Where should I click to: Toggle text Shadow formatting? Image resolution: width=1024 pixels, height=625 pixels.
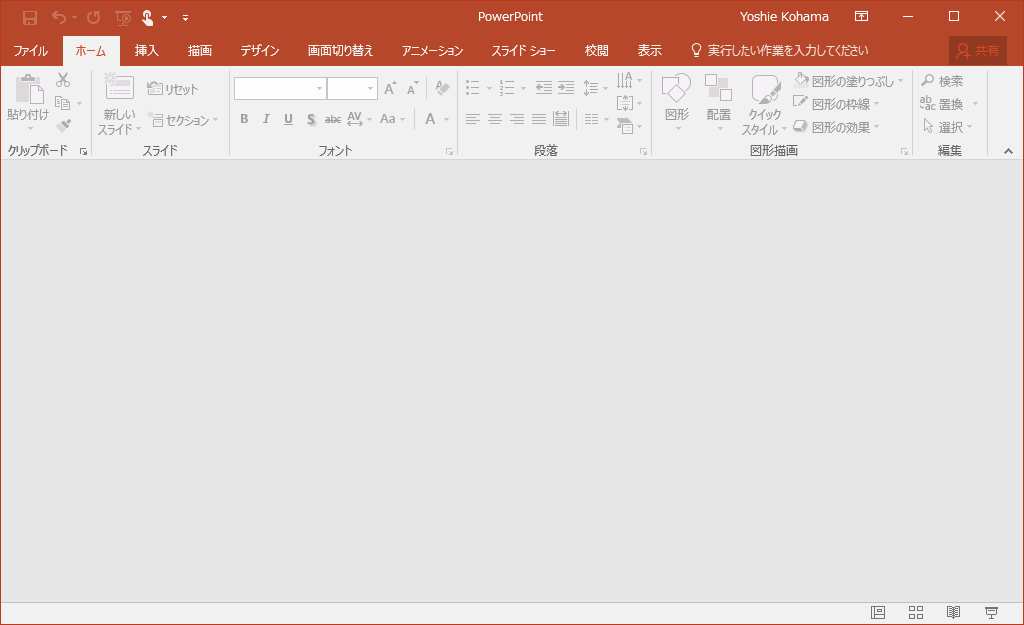(x=311, y=120)
